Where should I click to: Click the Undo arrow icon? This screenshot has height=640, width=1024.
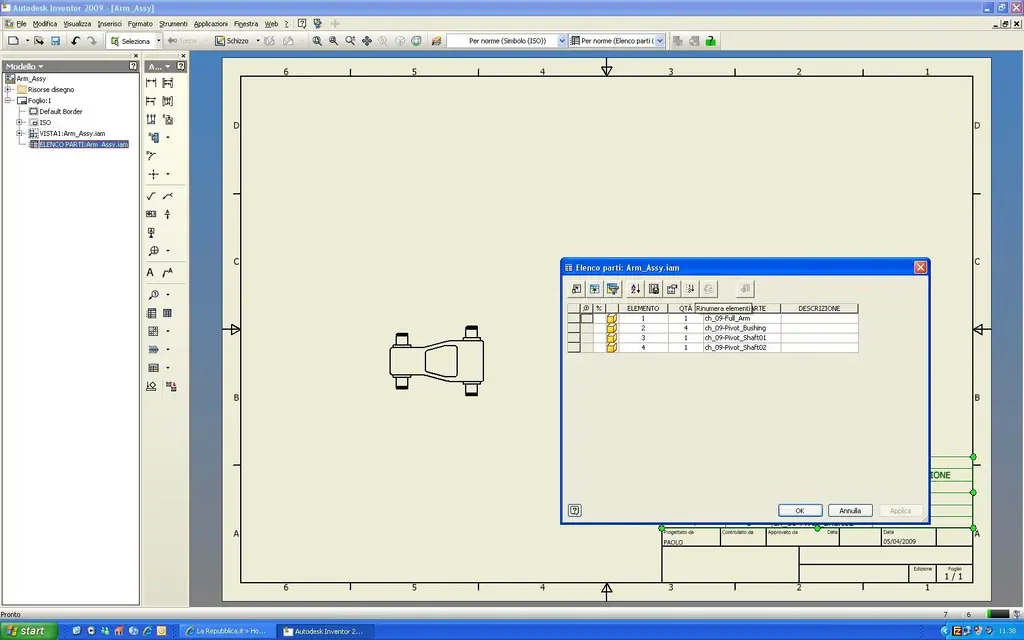click(75, 40)
